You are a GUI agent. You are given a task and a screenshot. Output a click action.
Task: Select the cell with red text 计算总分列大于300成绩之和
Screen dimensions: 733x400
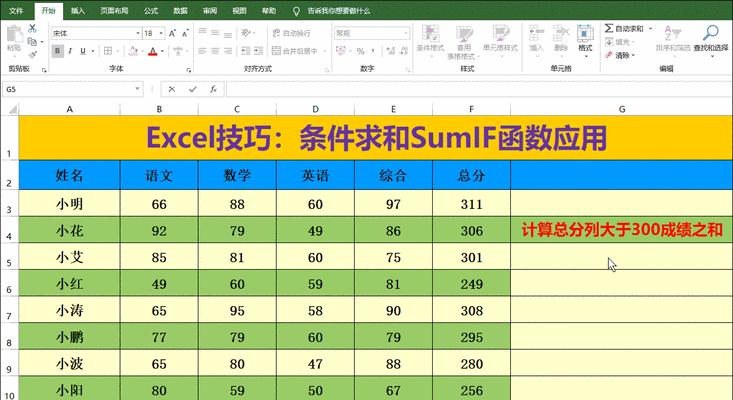click(x=621, y=230)
